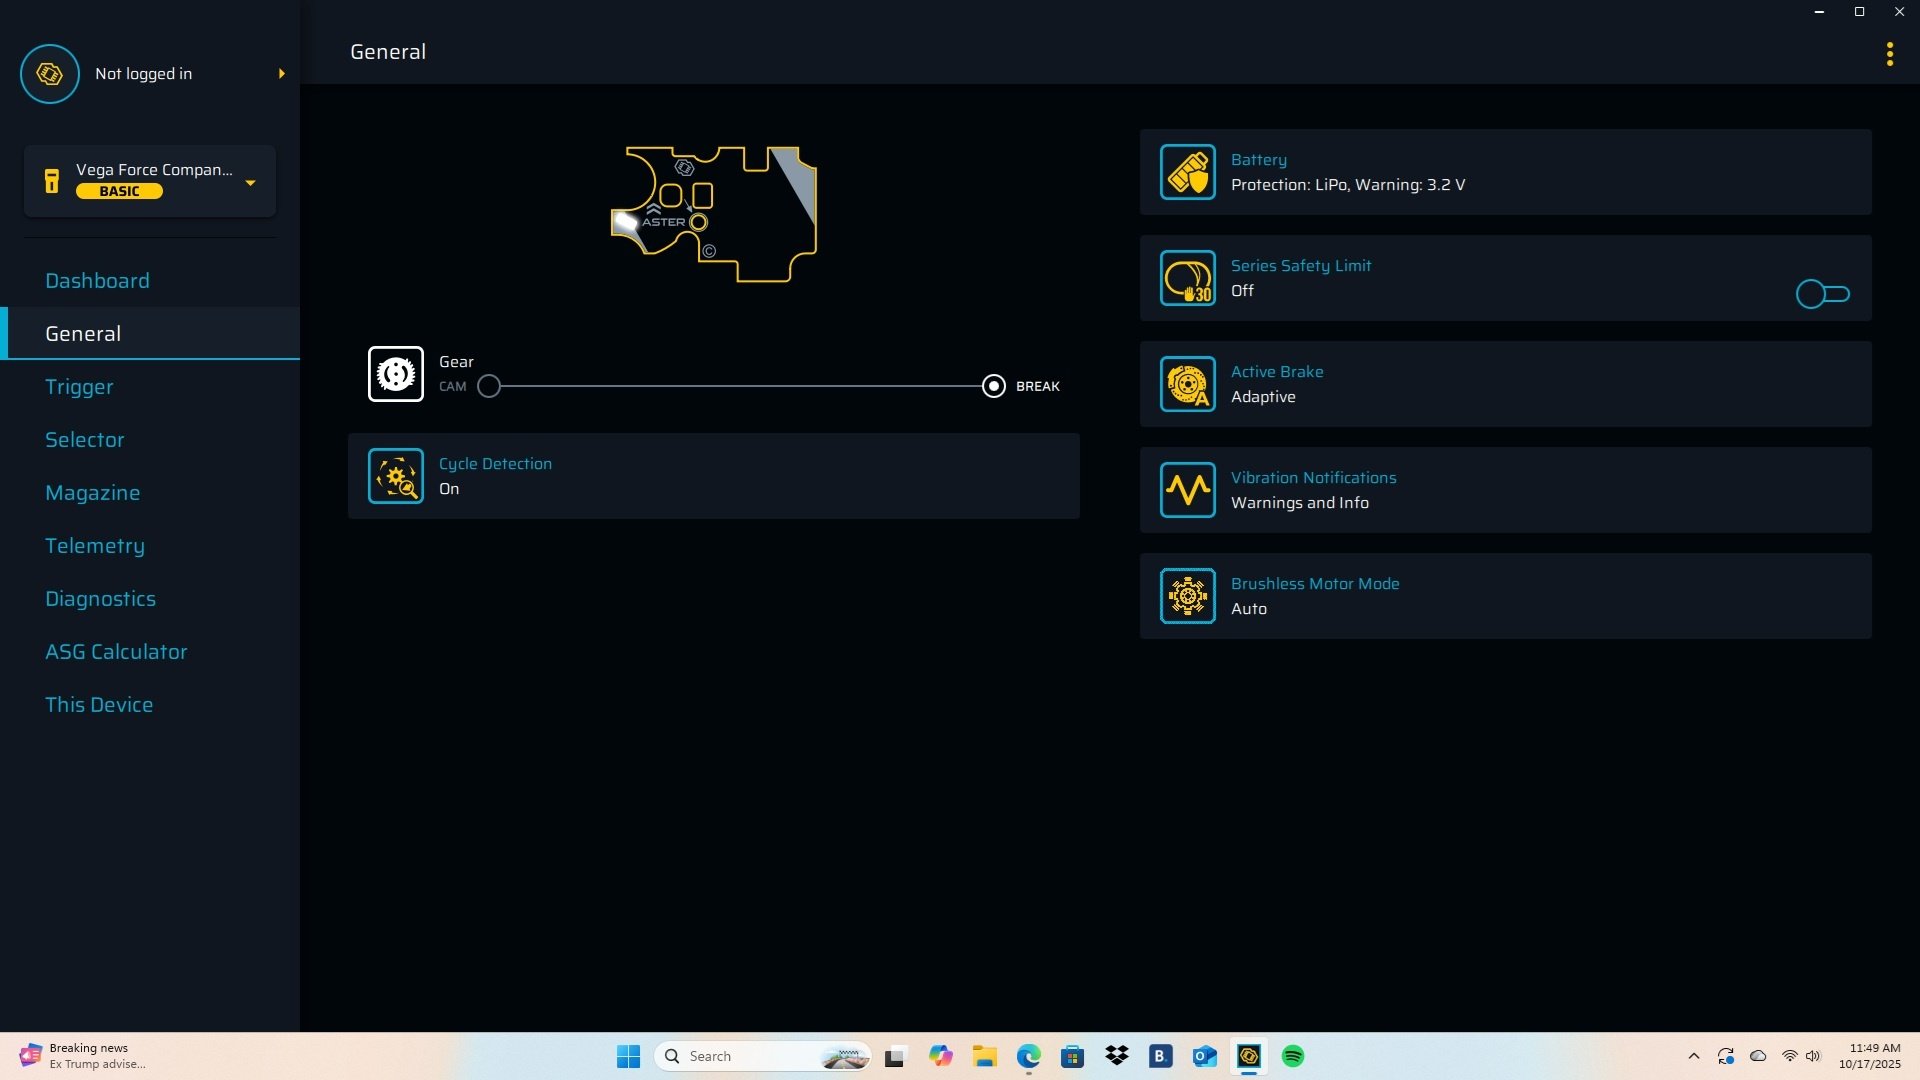Image resolution: width=1920 pixels, height=1080 pixels.
Task: Click the Battery protection icon
Action: click(x=1187, y=172)
